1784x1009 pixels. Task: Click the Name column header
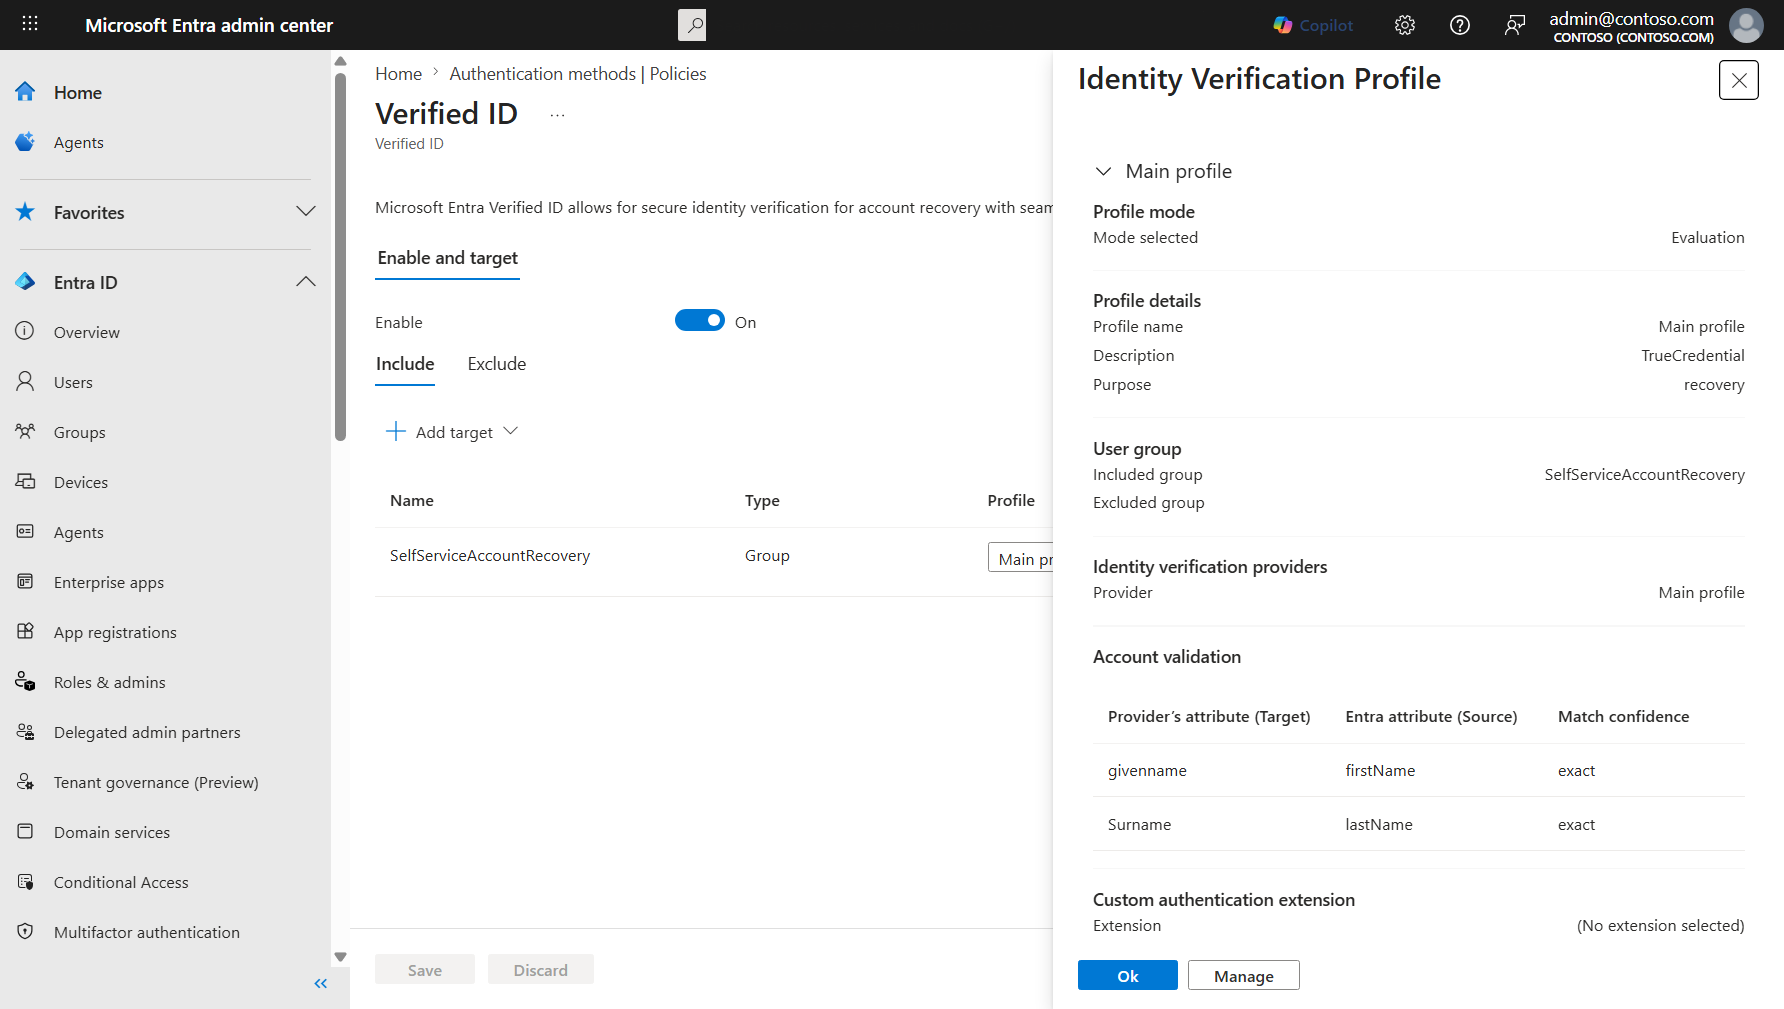412,500
